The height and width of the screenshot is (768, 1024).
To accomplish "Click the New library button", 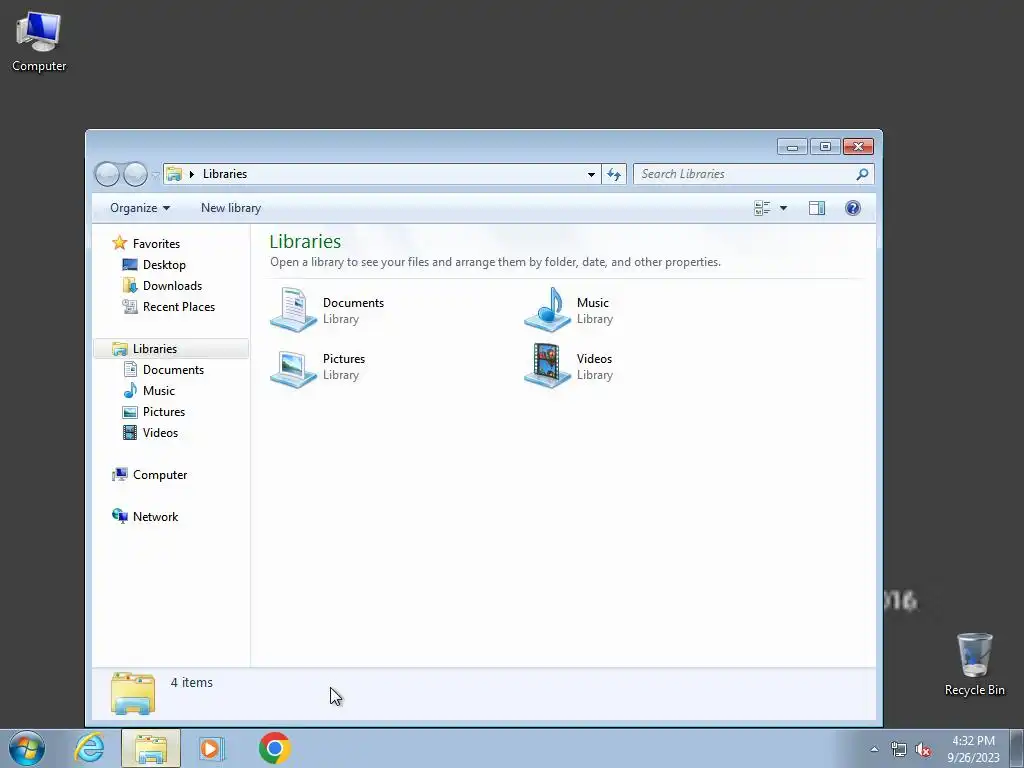I will [231, 208].
